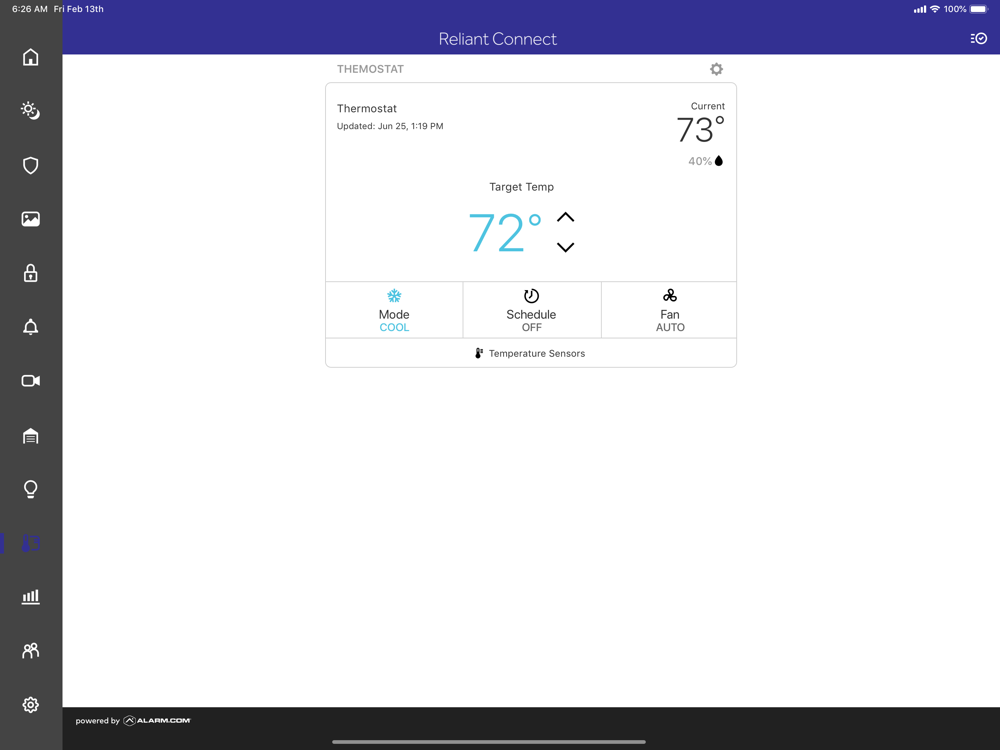The width and height of the screenshot is (1000, 750).
Task: Open the Garage door icon
Action: [31, 436]
